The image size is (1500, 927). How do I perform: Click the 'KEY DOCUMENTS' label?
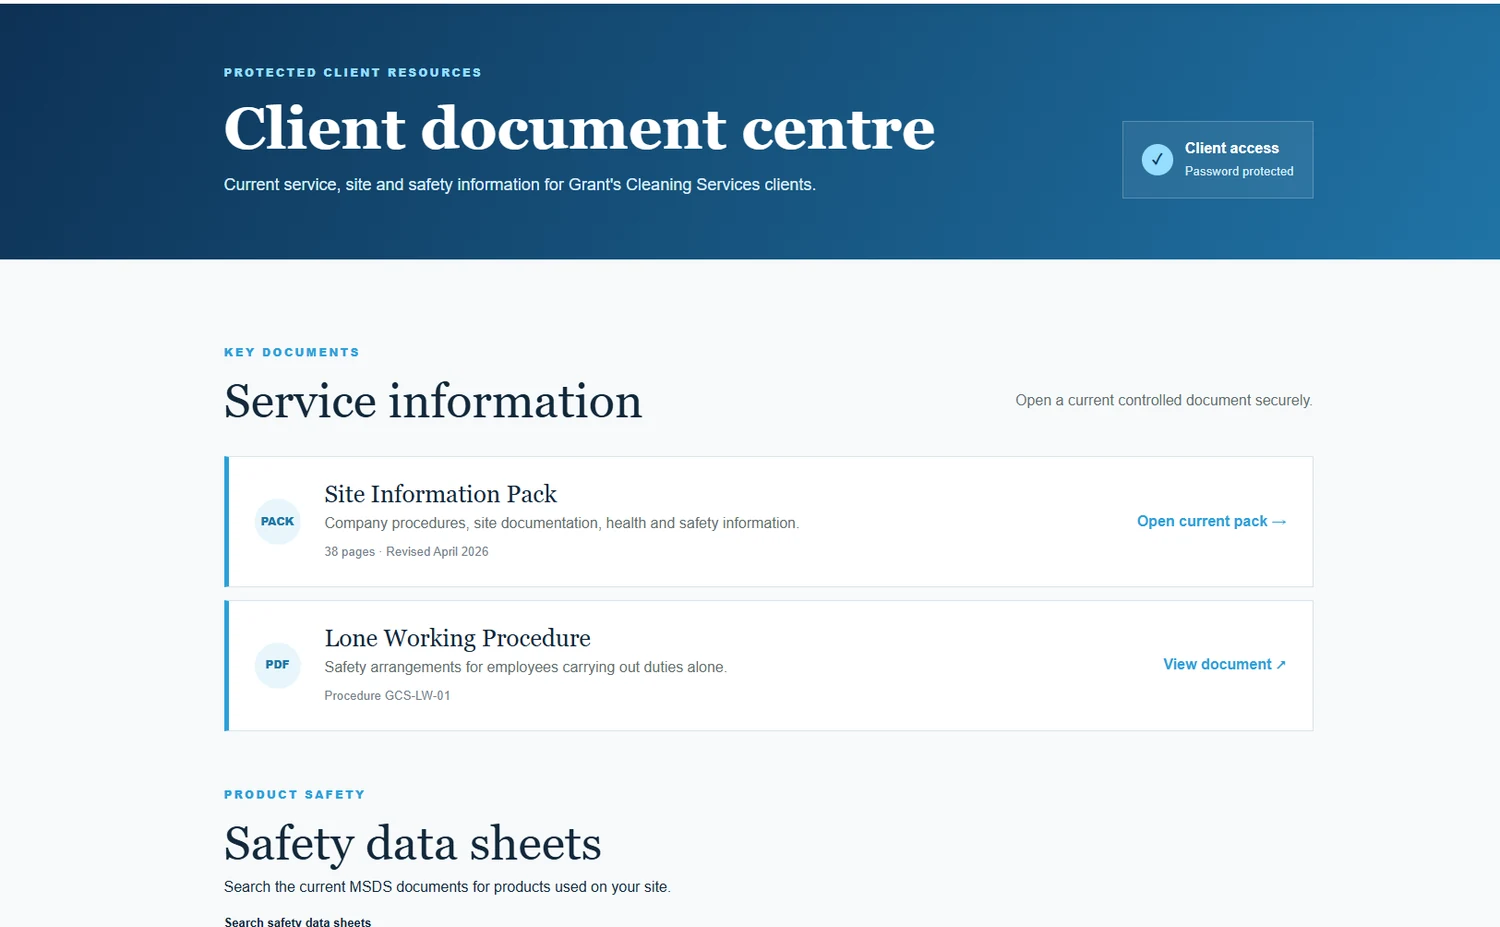[292, 353]
